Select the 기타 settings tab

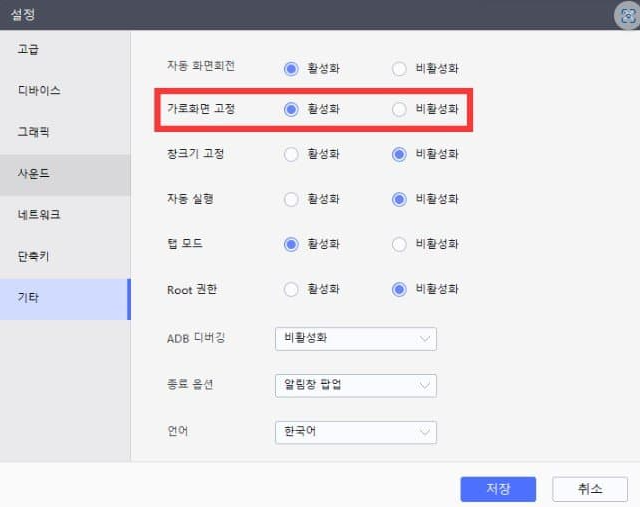tap(65, 299)
